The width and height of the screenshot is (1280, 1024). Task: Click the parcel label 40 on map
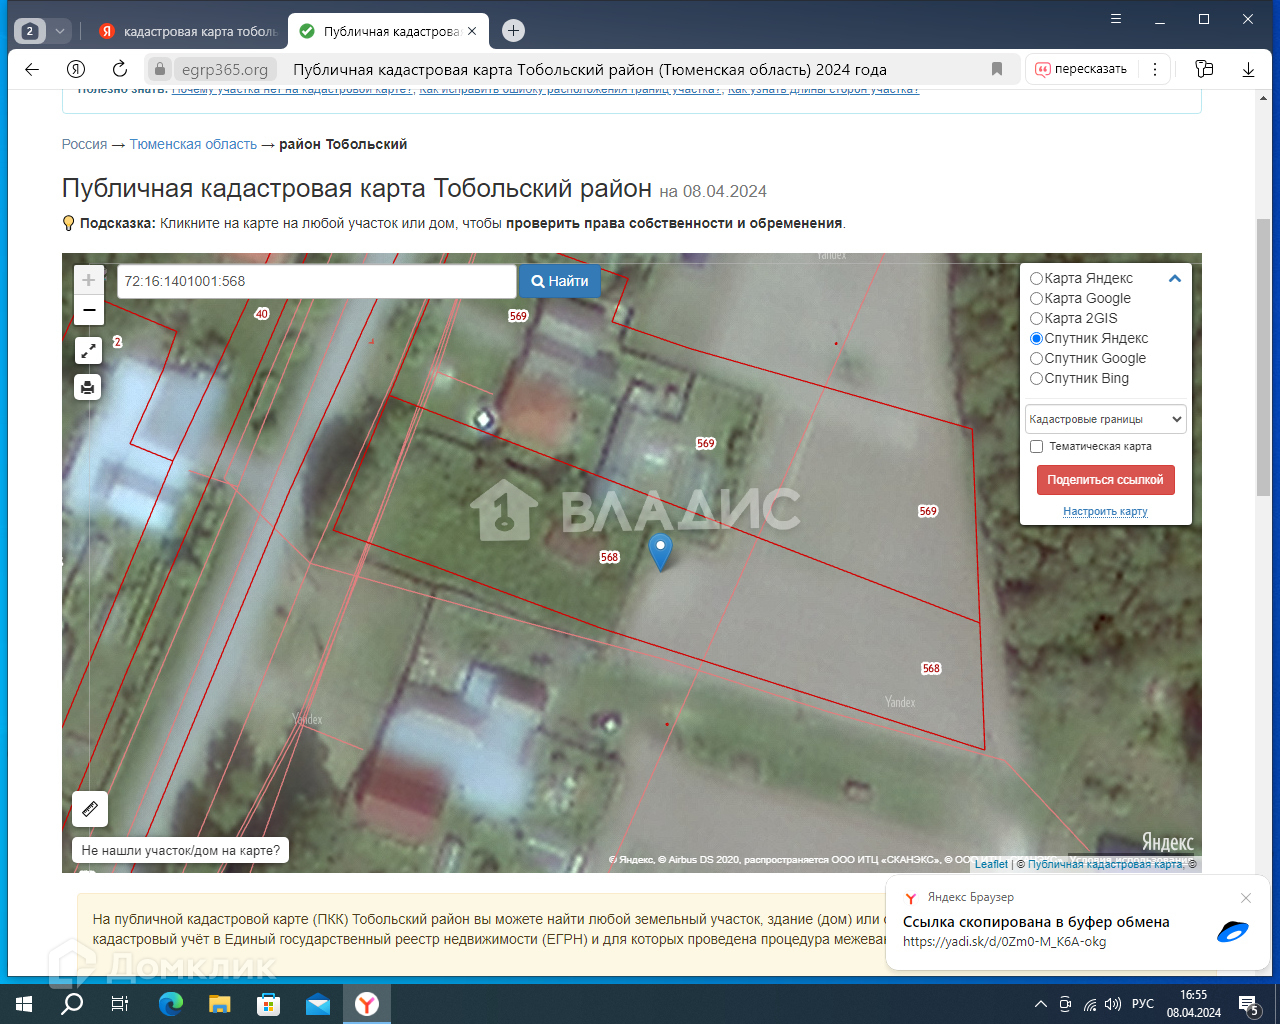tap(262, 314)
